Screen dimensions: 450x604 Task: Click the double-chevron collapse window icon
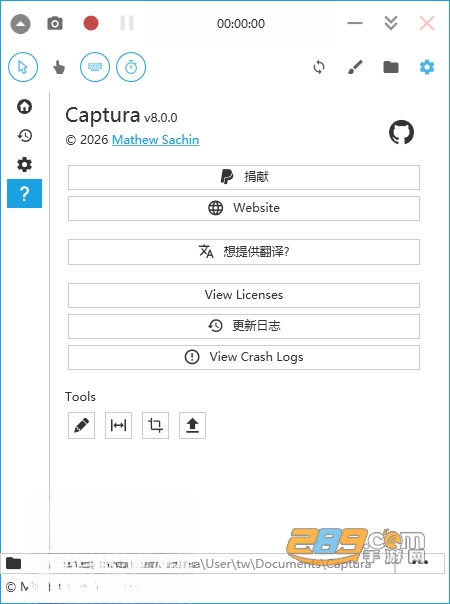tap(391, 23)
